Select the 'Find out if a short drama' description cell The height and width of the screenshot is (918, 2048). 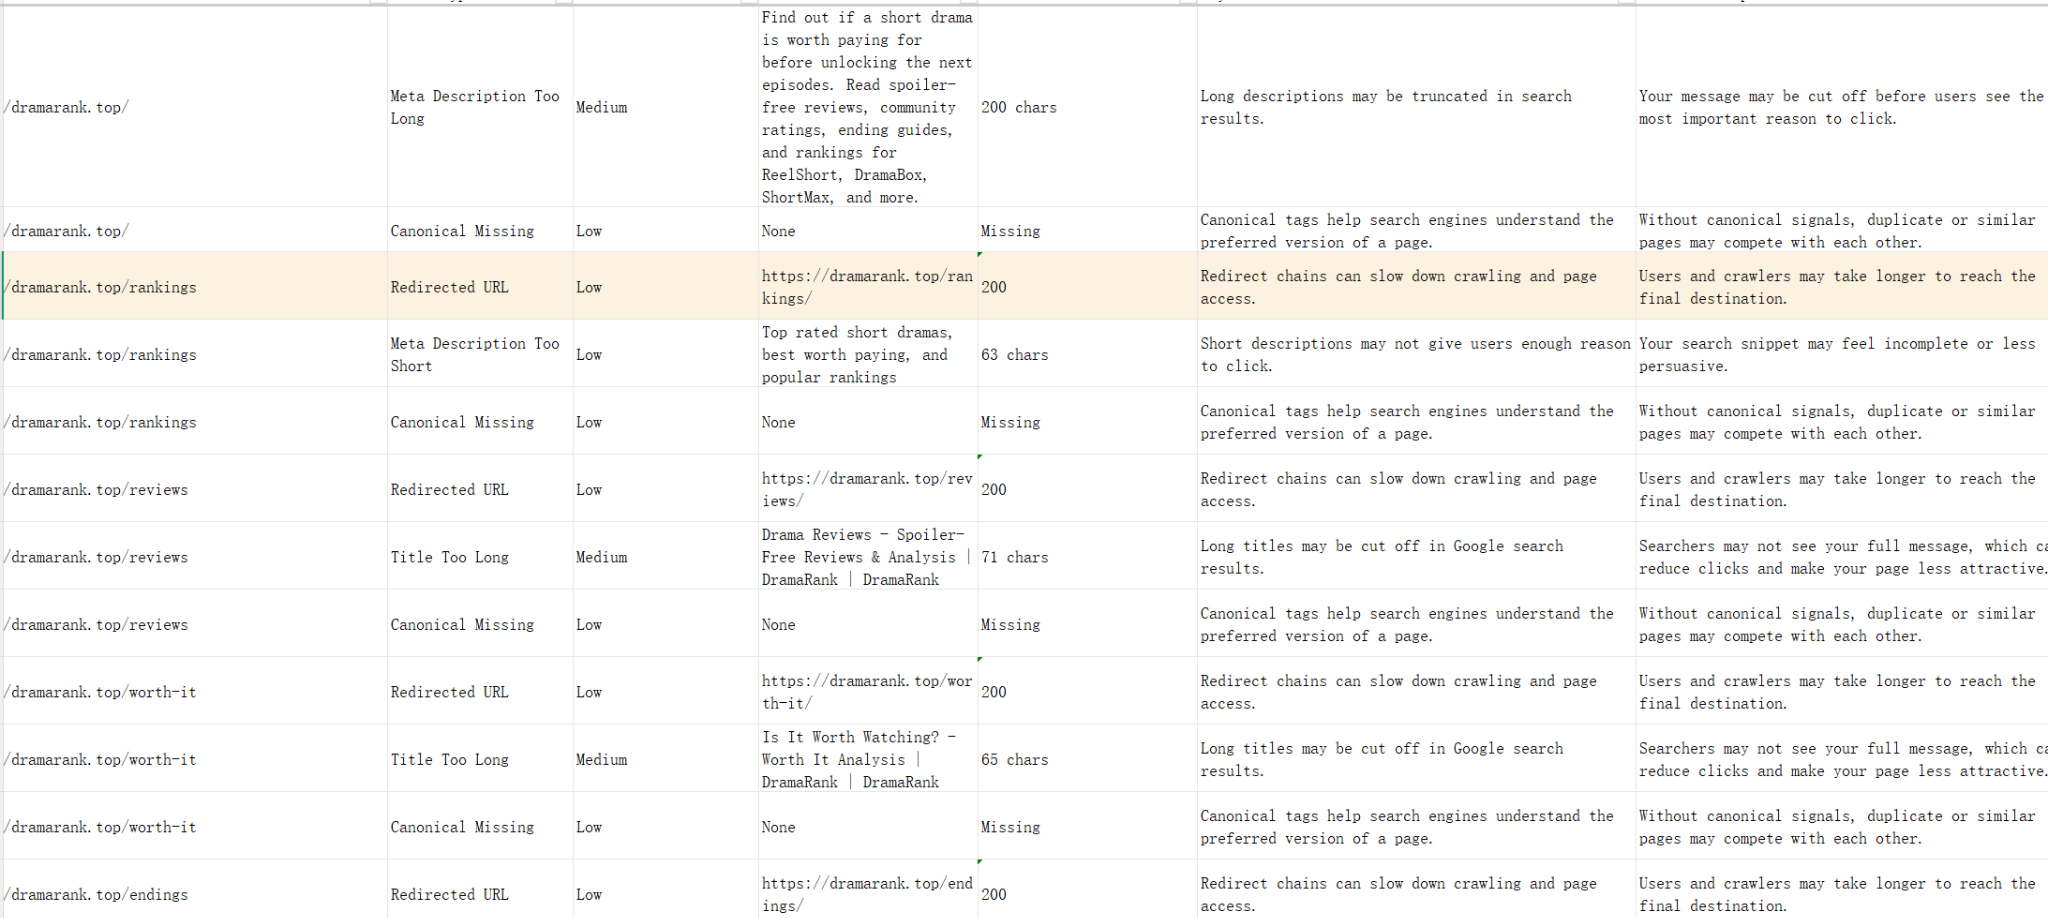(867, 107)
